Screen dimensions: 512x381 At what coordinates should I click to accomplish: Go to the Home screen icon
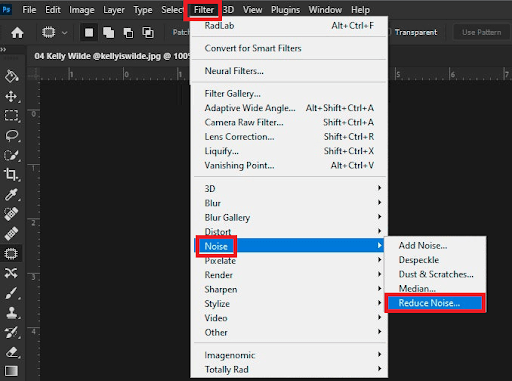point(17,33)
